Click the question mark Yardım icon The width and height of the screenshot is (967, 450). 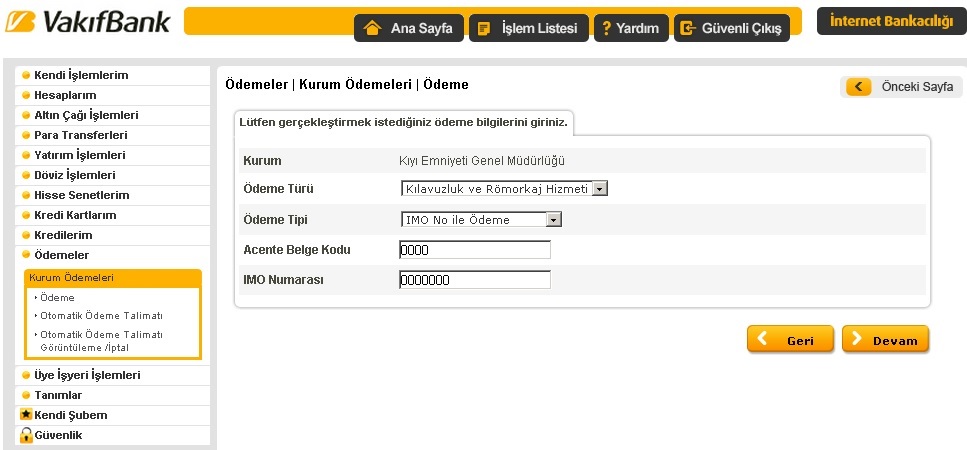tap(606, 28)
